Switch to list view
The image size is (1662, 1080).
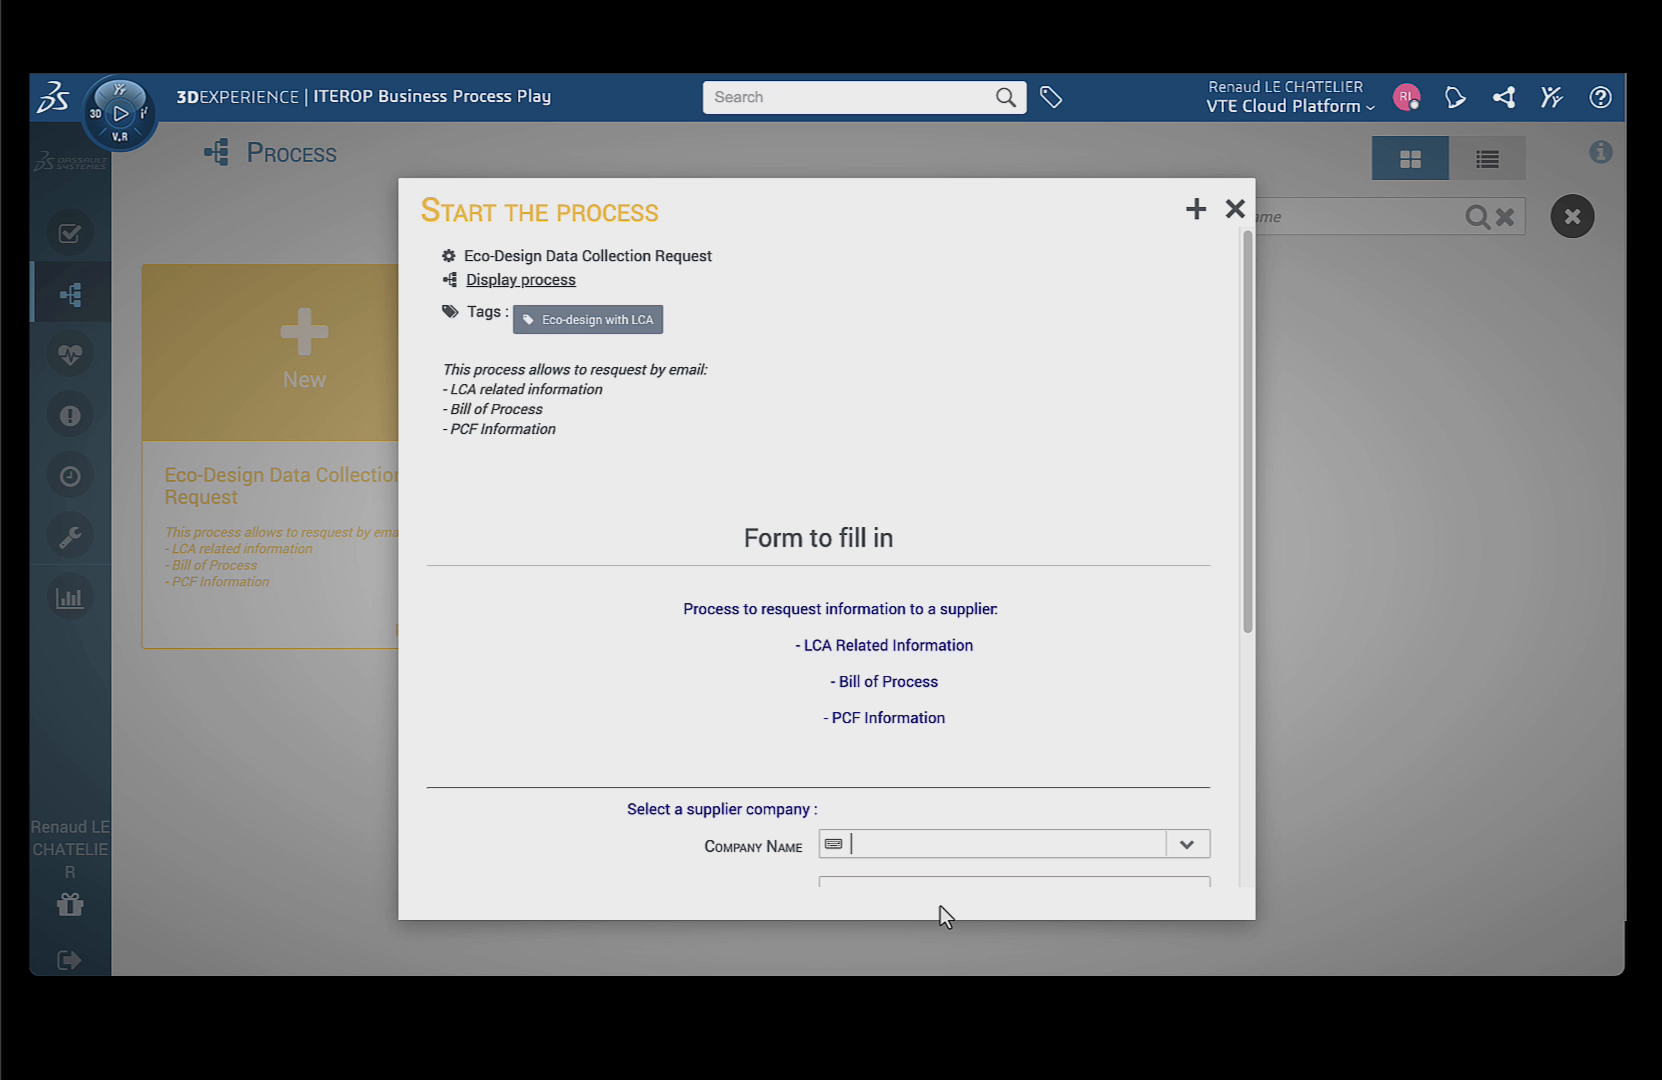pyautogui.click(x=1487, y=159)
